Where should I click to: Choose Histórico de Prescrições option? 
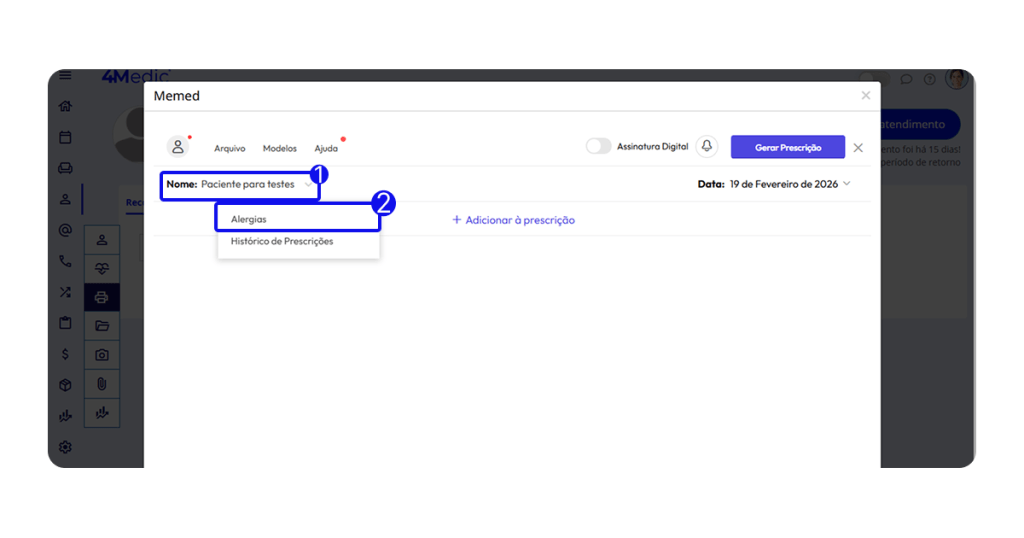tap(282, 241)
